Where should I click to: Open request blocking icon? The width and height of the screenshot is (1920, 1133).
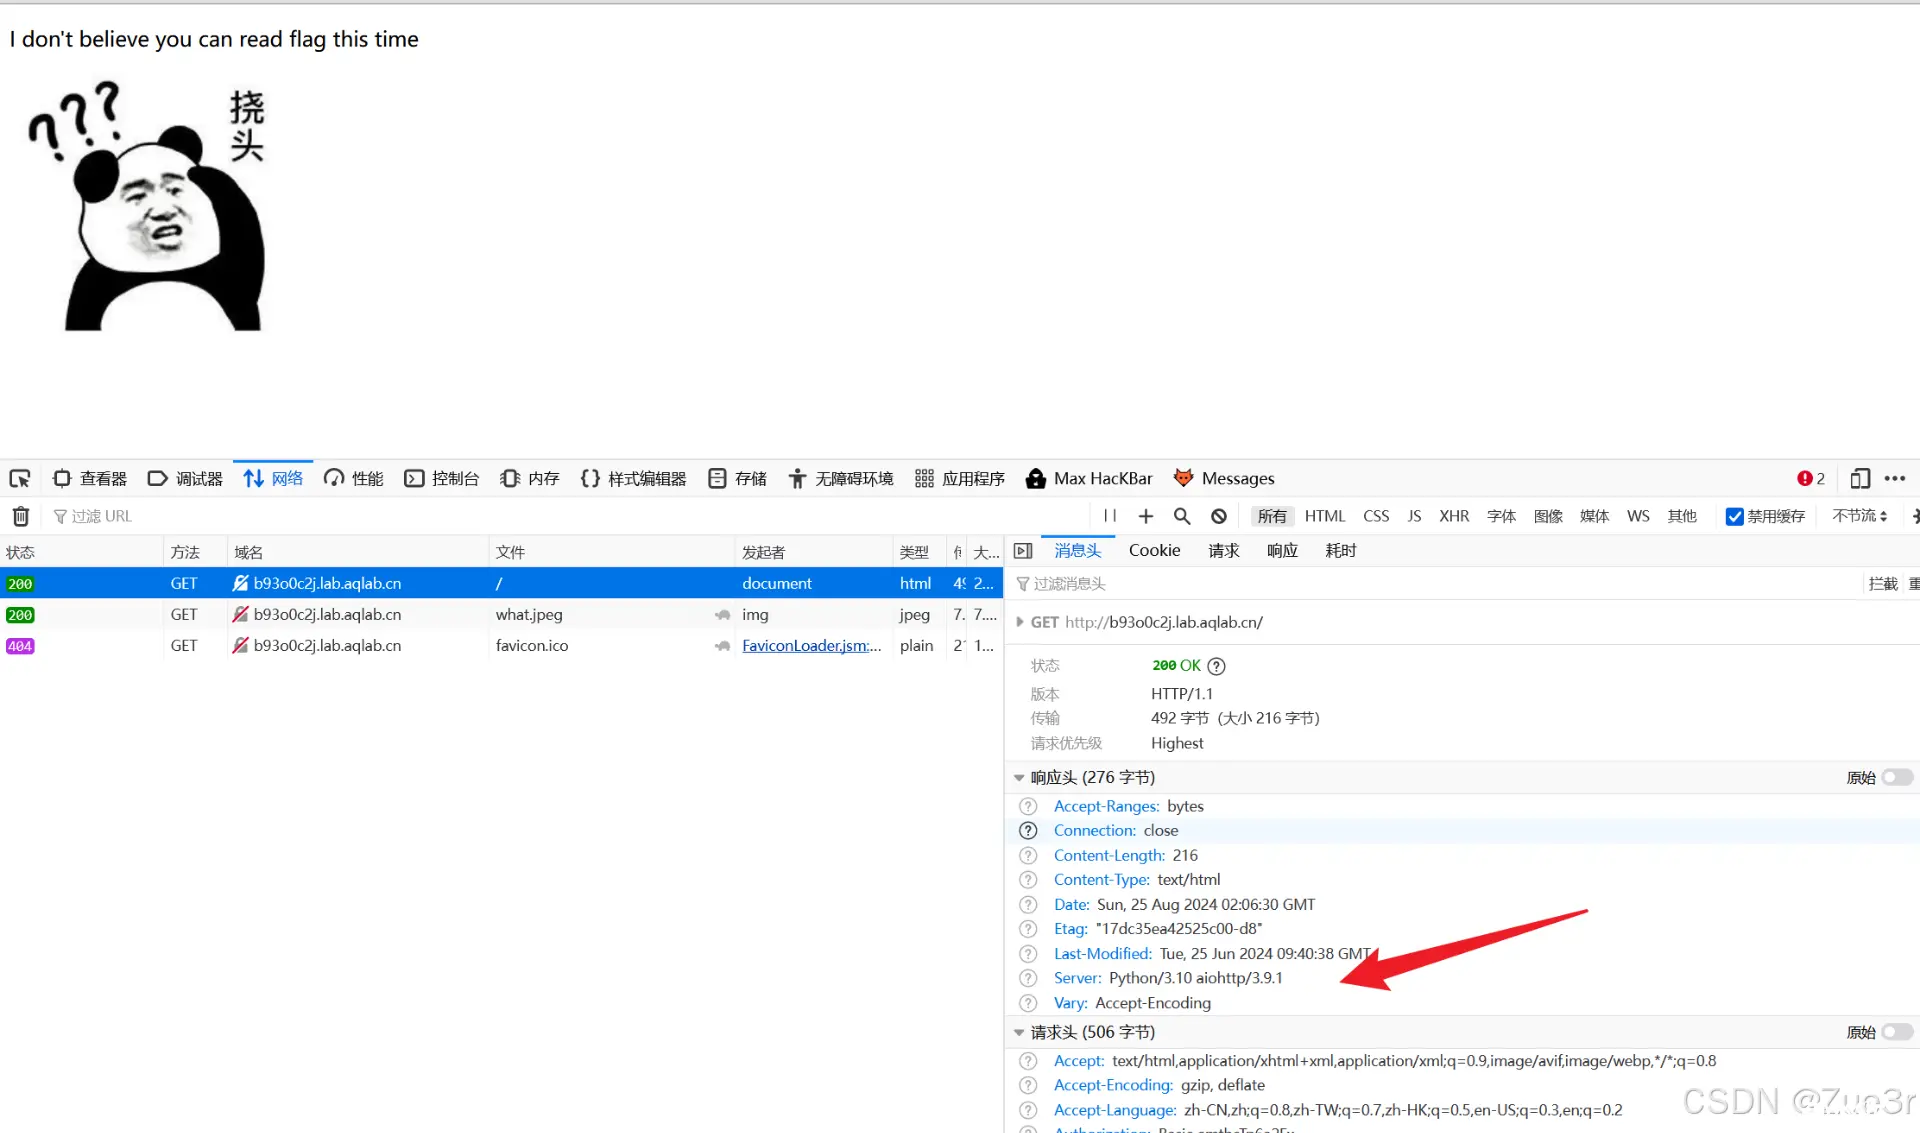pos(1219,516)
